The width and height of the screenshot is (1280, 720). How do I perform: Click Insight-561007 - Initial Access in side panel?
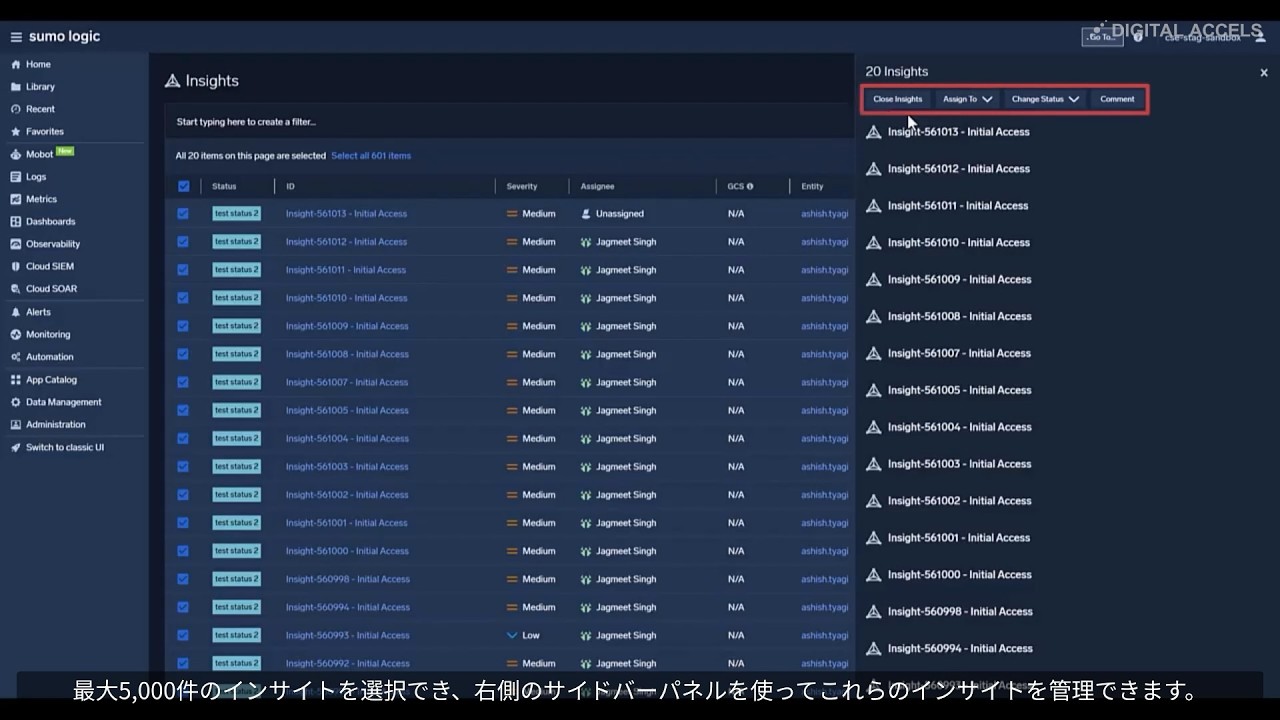pyautogui.click(x=959, y=353)
